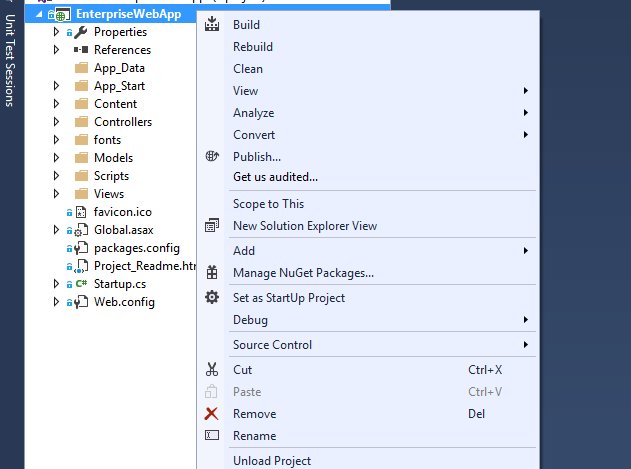This screenshot has width=631, height=469.
Task: Expand the Scripts folder arrow
Action: coord(56,176)
